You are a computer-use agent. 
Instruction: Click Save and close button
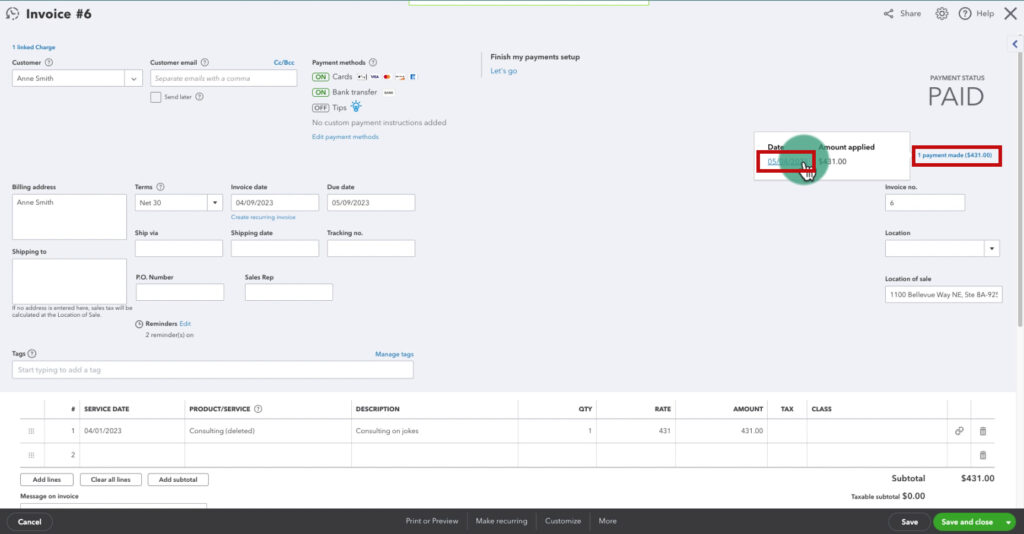point(967,522)
